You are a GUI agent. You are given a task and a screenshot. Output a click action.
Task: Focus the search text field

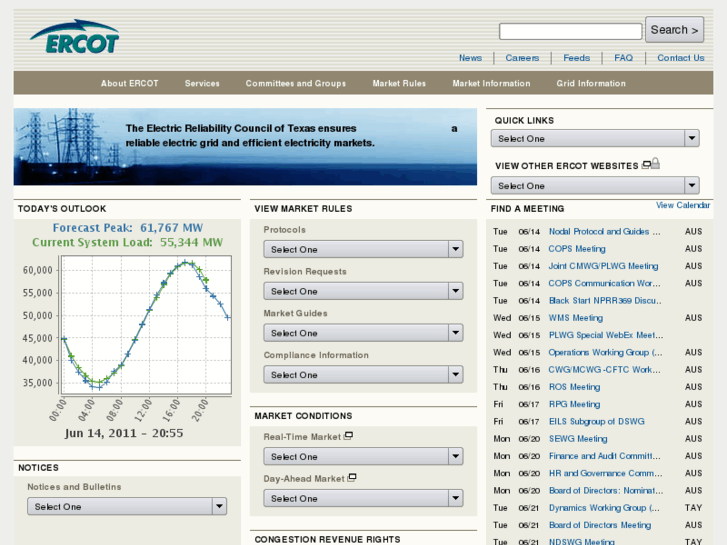pos(570,32)
